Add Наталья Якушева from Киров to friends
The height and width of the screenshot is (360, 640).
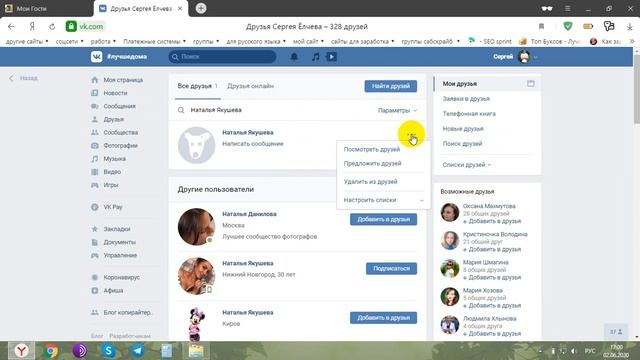click(383, 318)
